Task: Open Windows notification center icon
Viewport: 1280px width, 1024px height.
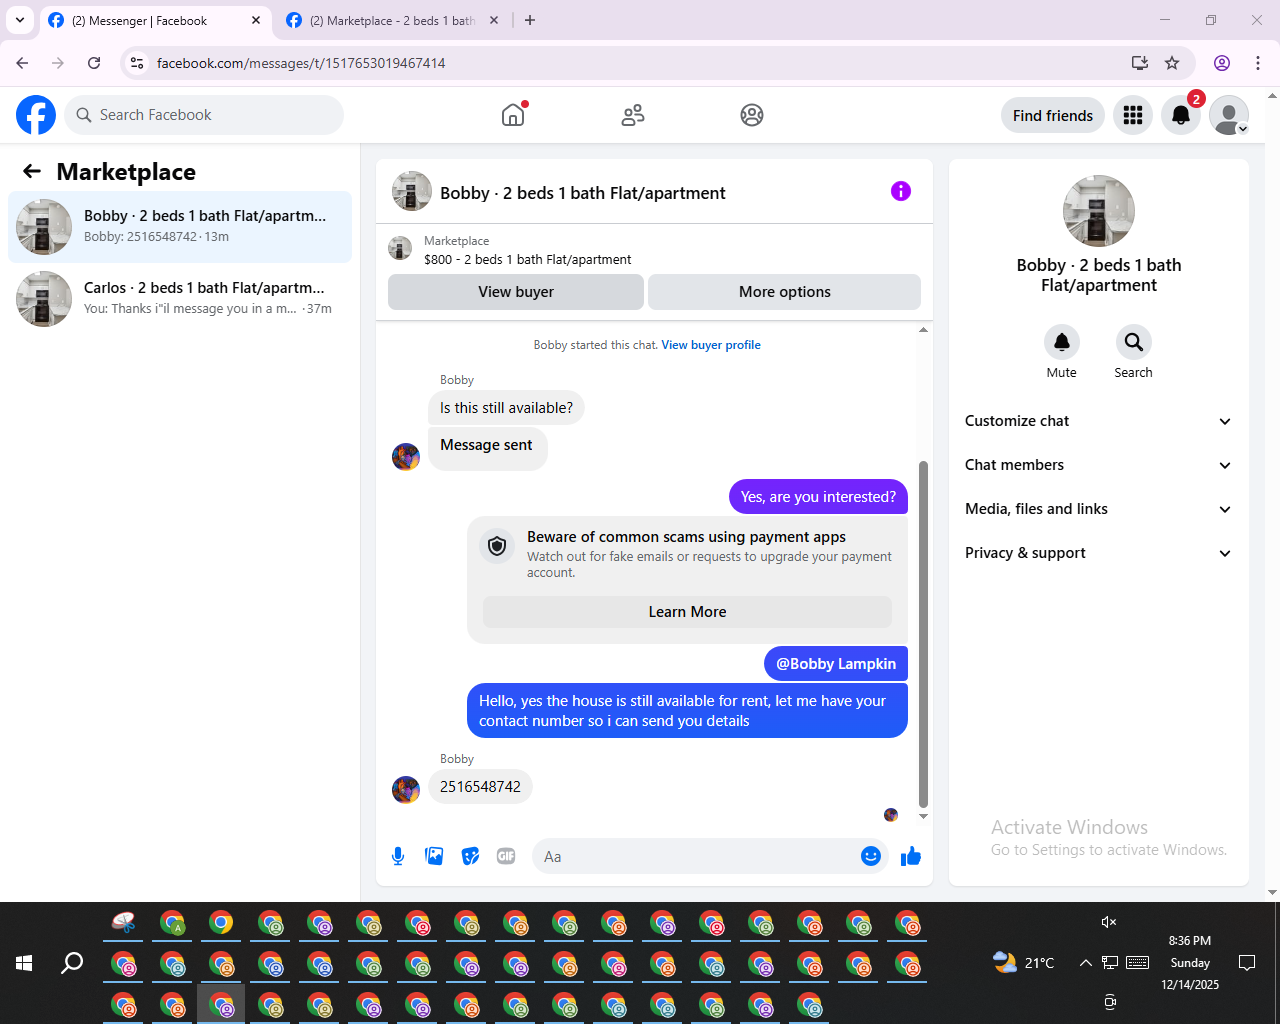Action: (1247, 963)
